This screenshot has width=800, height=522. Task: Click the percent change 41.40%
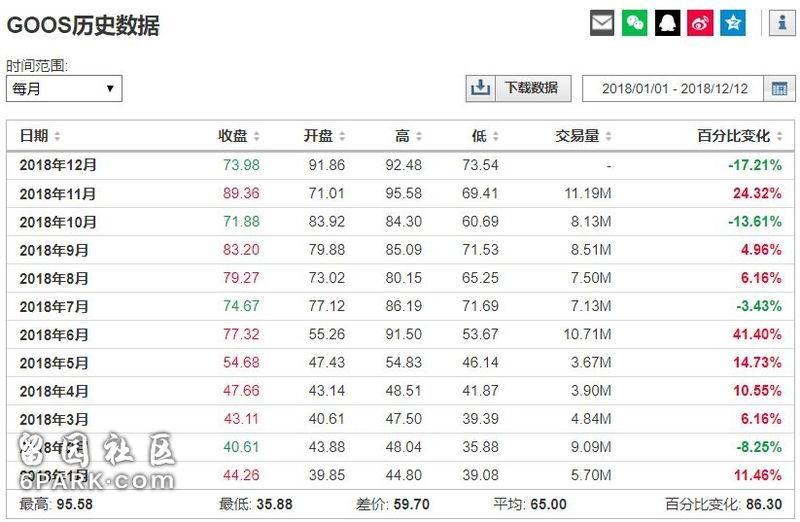757,334
